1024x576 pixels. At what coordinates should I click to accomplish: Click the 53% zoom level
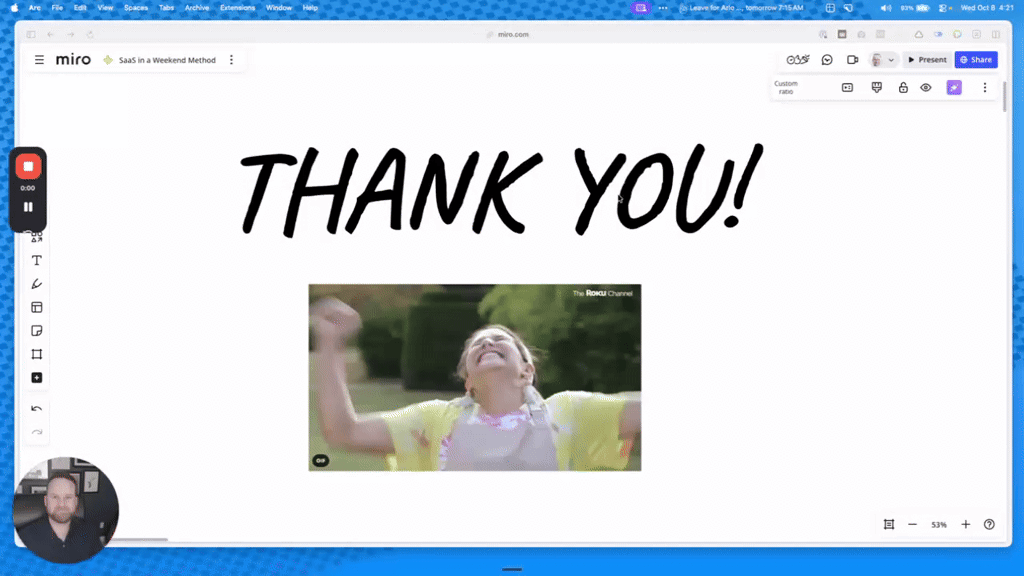[939, 524]
